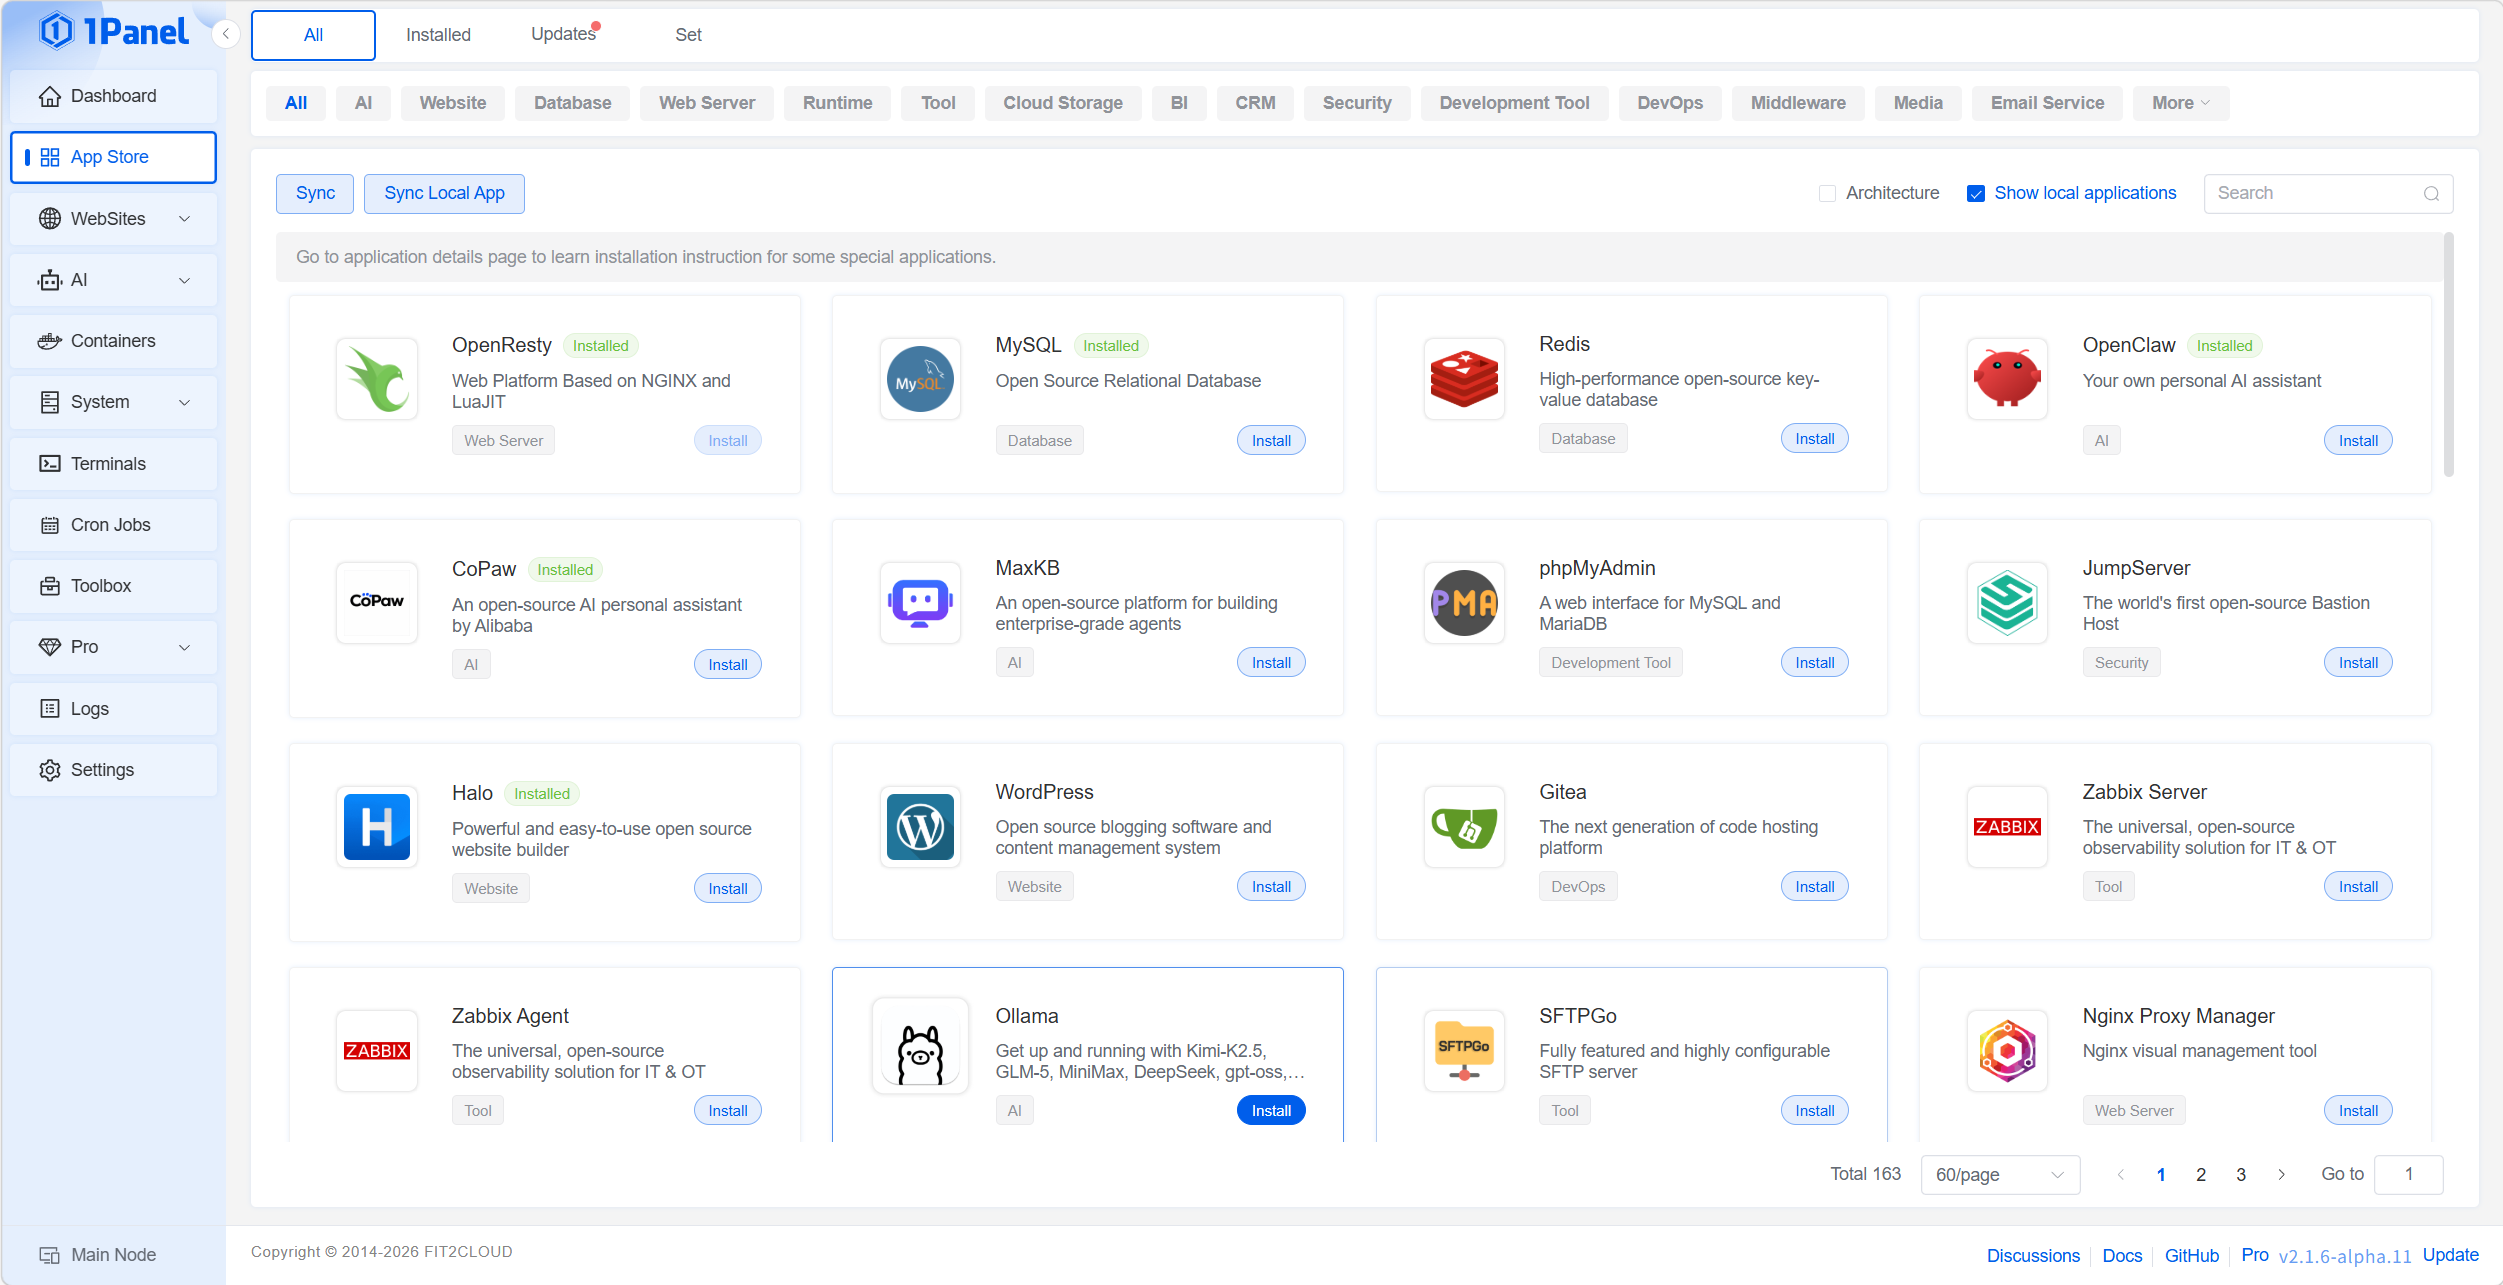Click the search magnifier icon
Screen dimensions: 2503x1285
pos(2431,194)
